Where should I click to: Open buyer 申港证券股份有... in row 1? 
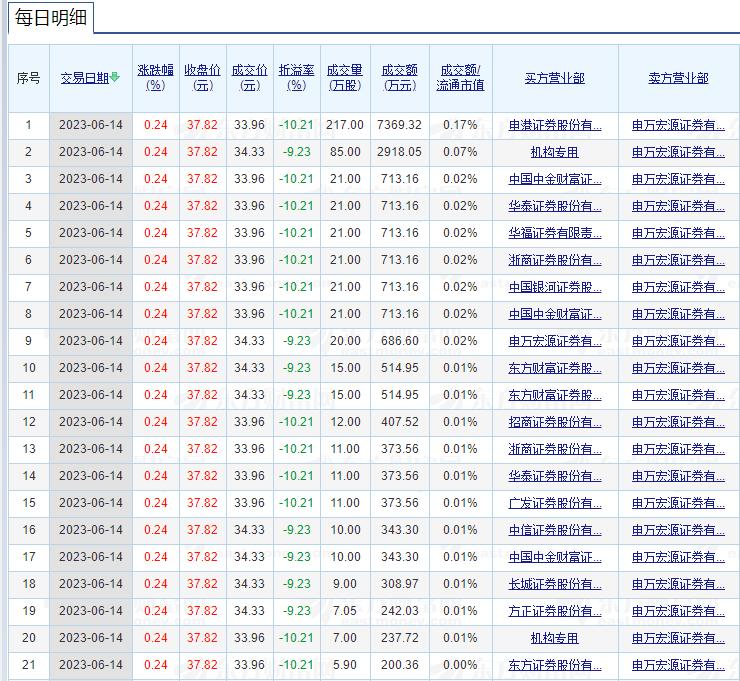point(554,125)
